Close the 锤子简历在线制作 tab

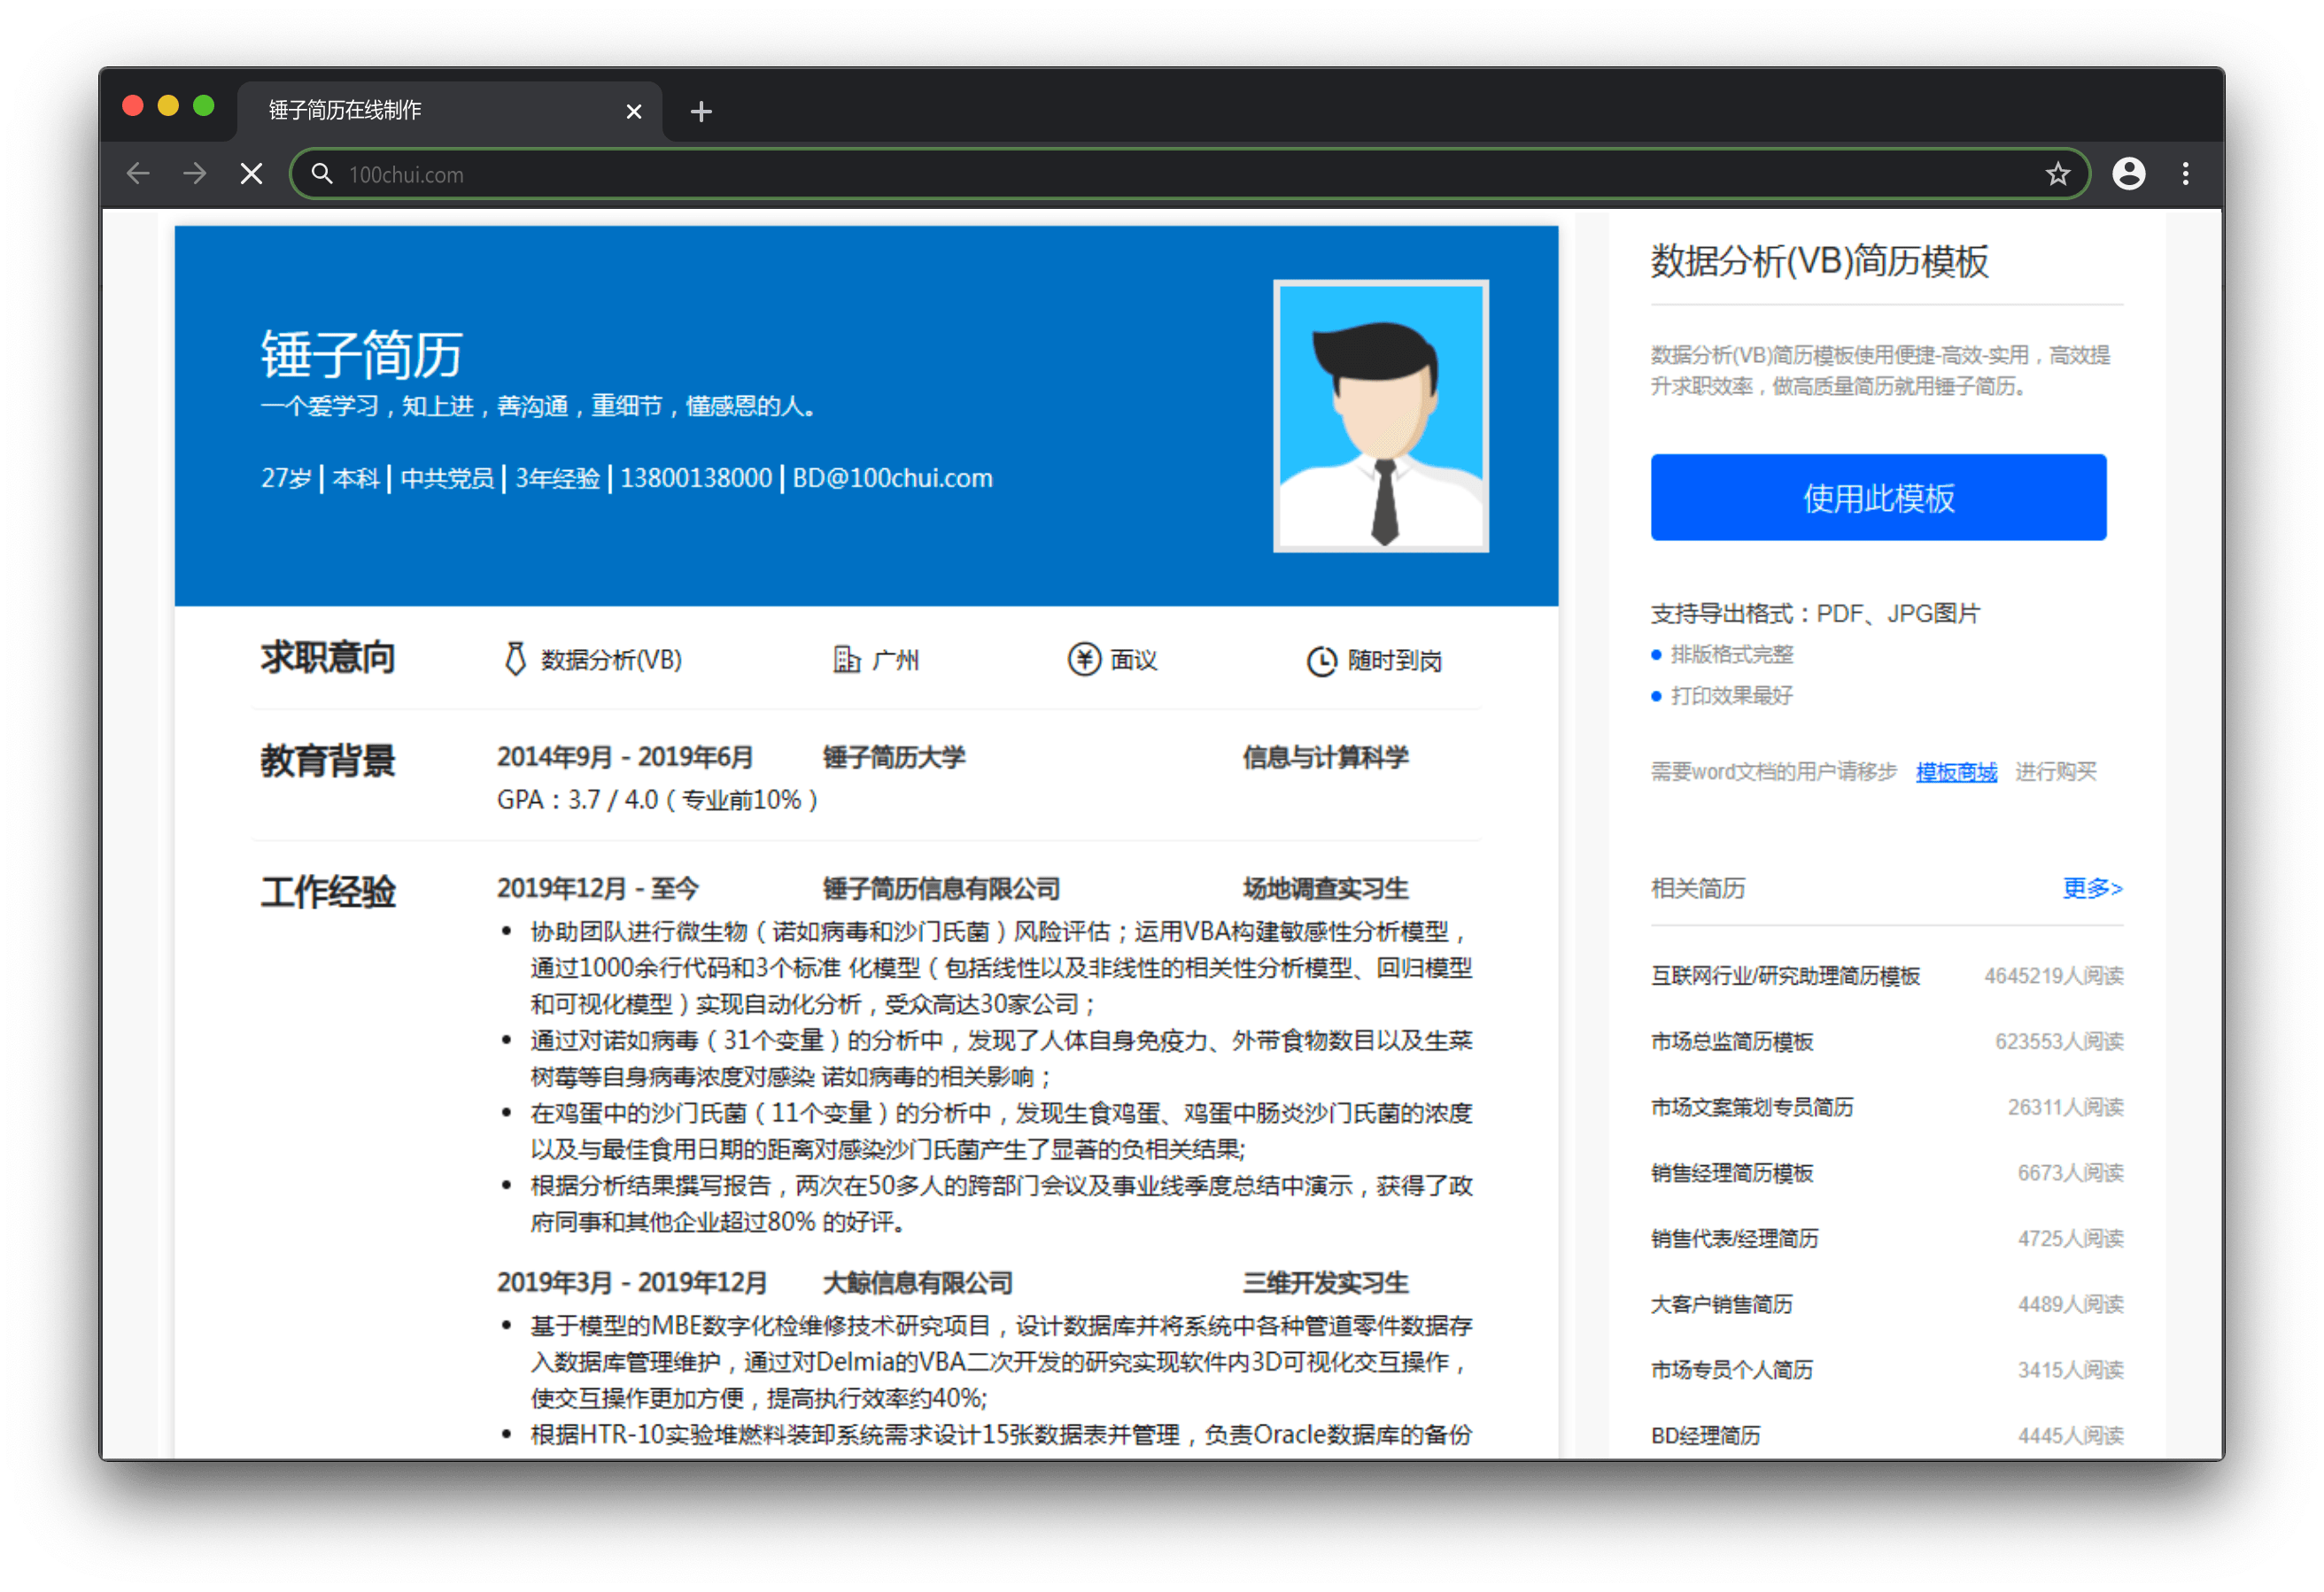(x=633, y=111)
